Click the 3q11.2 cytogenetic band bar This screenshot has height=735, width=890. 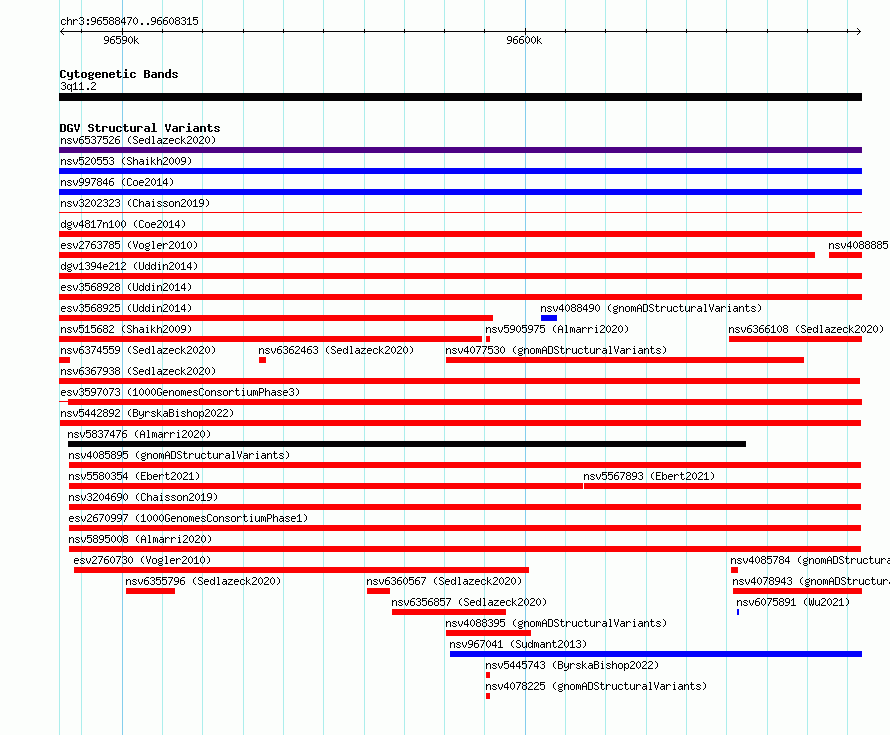click(x=460, y=97)
